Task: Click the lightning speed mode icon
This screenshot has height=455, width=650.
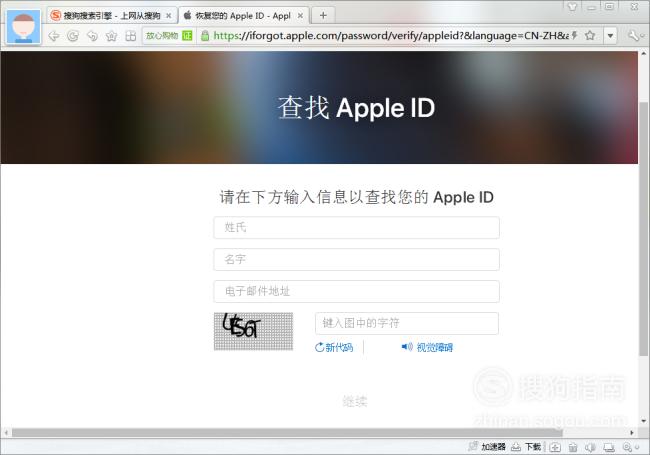Action: (575, 35)
